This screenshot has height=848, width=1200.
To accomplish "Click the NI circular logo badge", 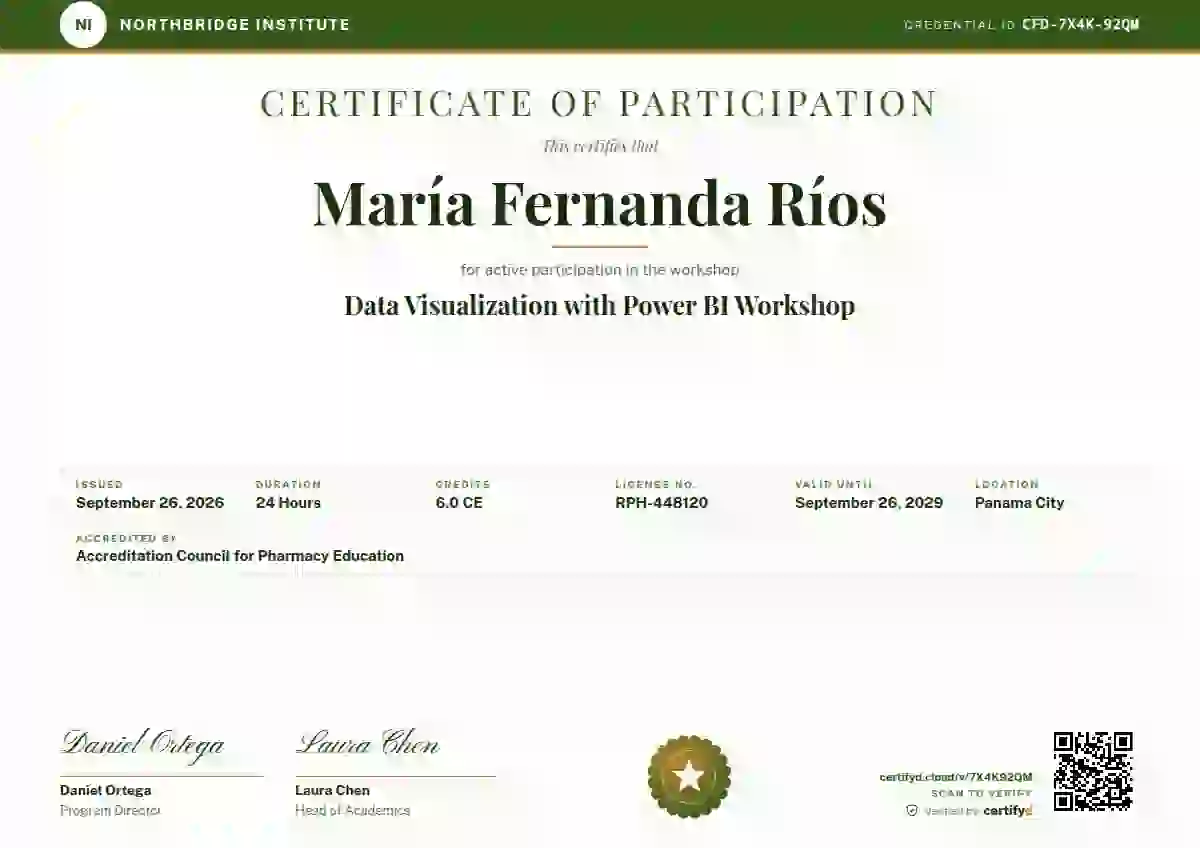I will coord(83,25).
